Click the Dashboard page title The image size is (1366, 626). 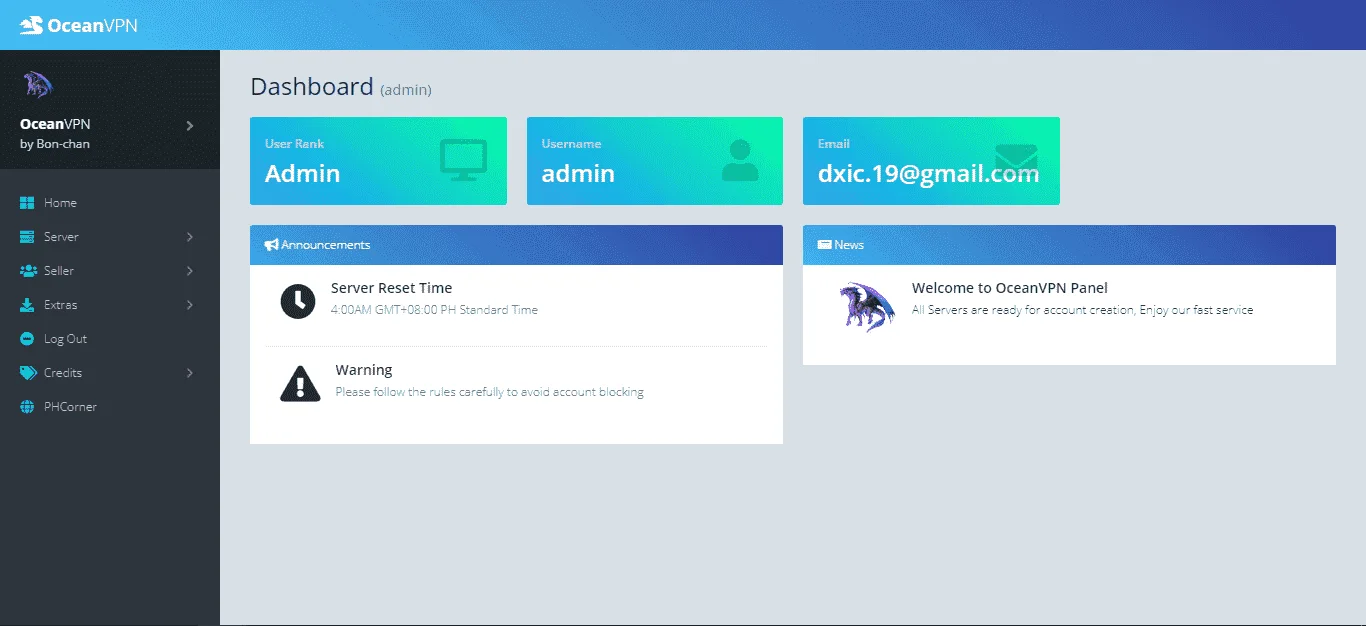(x=312, y=87)
